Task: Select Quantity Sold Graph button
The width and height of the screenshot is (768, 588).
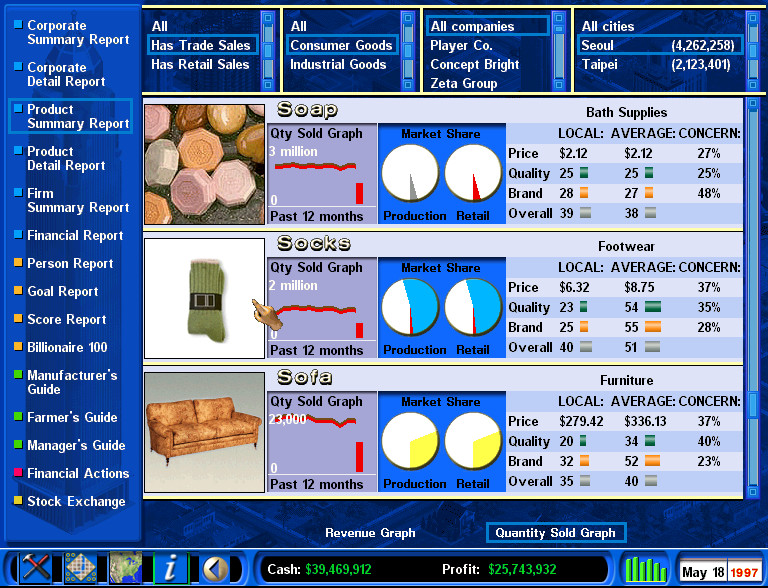Action: (x=555, y=533)
